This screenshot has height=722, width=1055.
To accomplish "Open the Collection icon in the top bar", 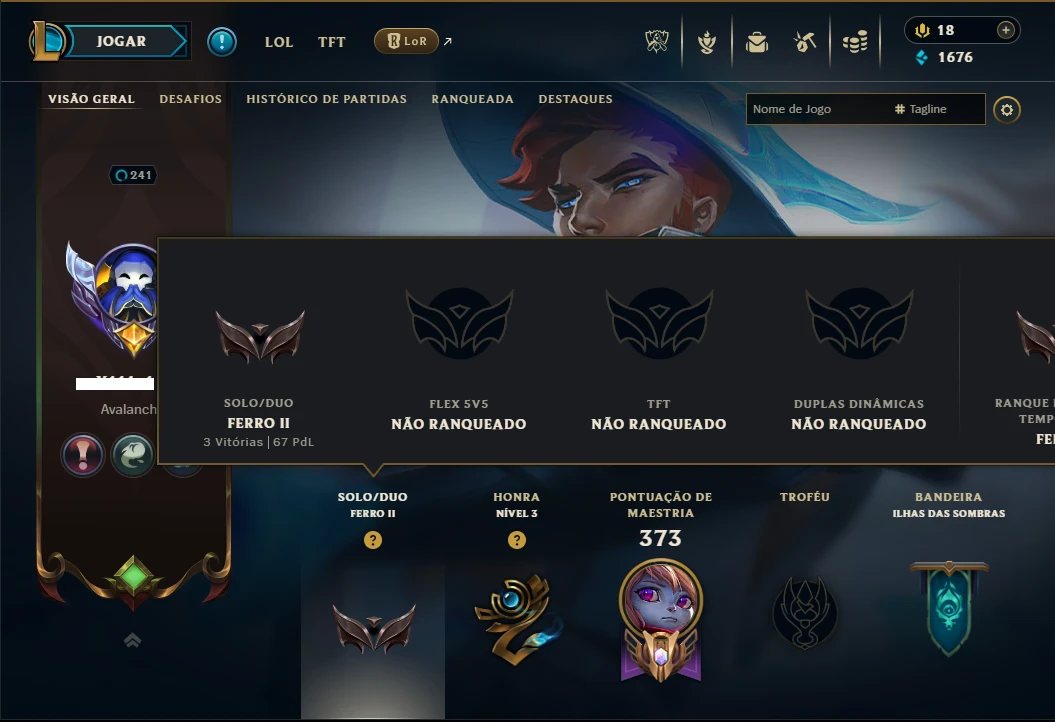I will click(706, 42).
